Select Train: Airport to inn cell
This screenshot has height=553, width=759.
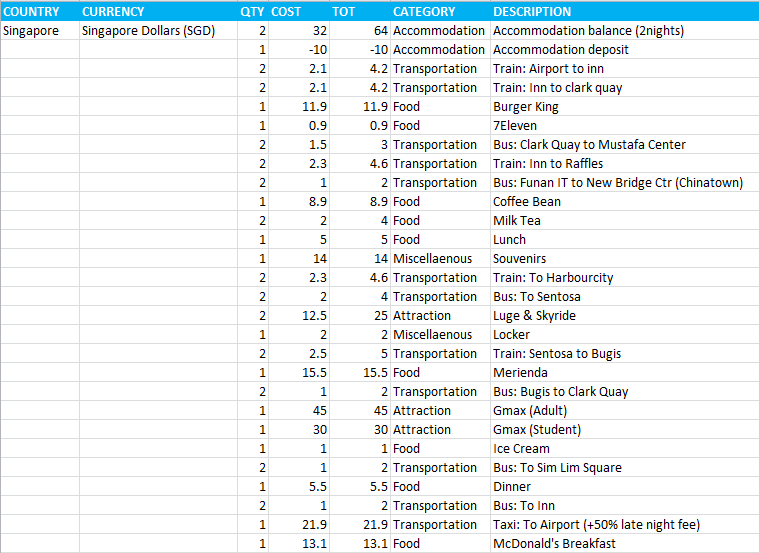tap(624, 68)
